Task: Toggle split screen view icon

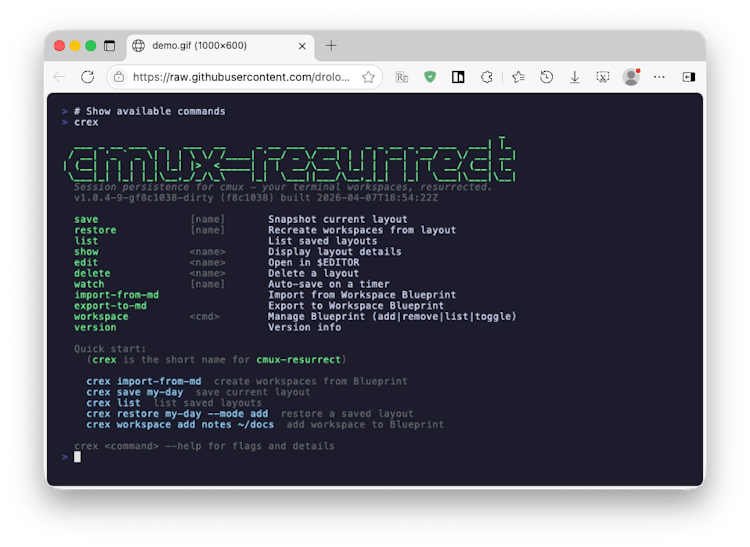Action: point(458,77)
